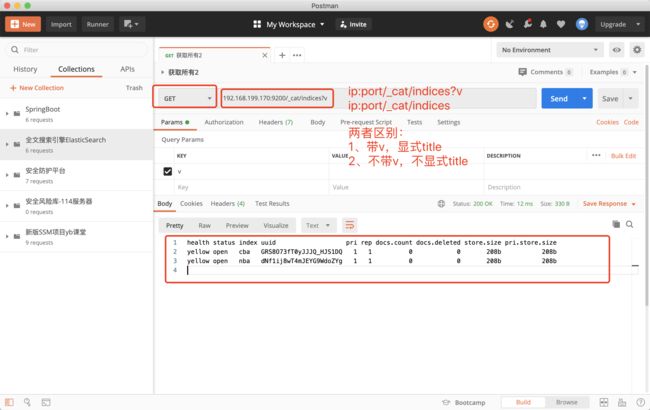650x410 pixels.
Task: Click the empty Key parameter field
Action: point(252,187)
